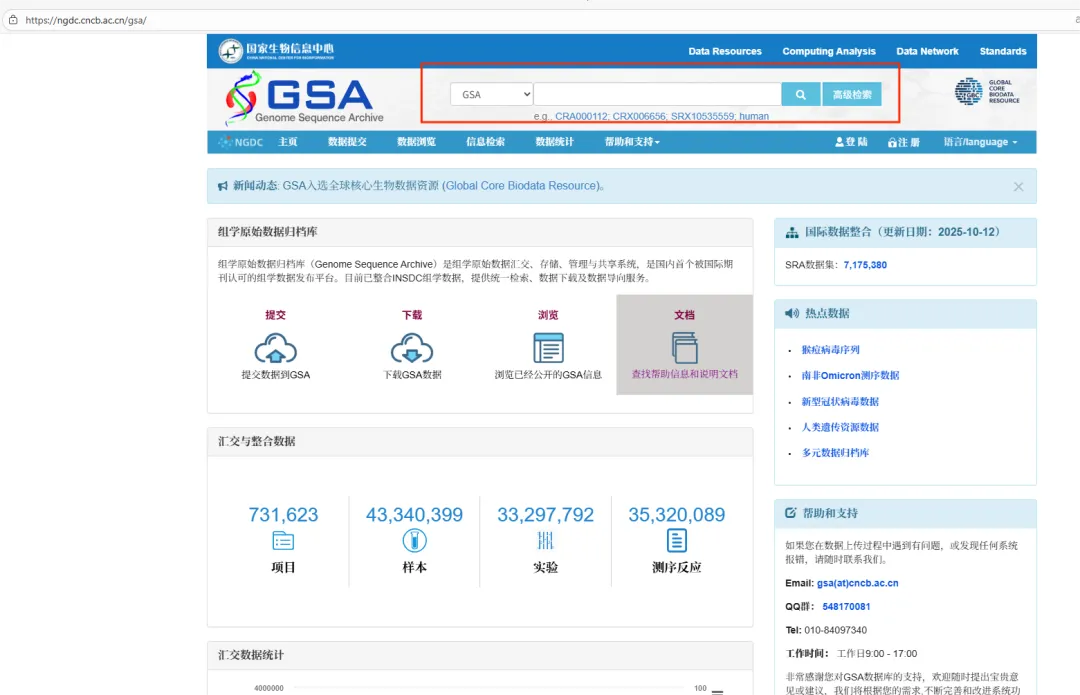Click the 浏览 browse list icon
Image resolution: width=1080 pixels, height=695 pixels.
pos(548,348)
